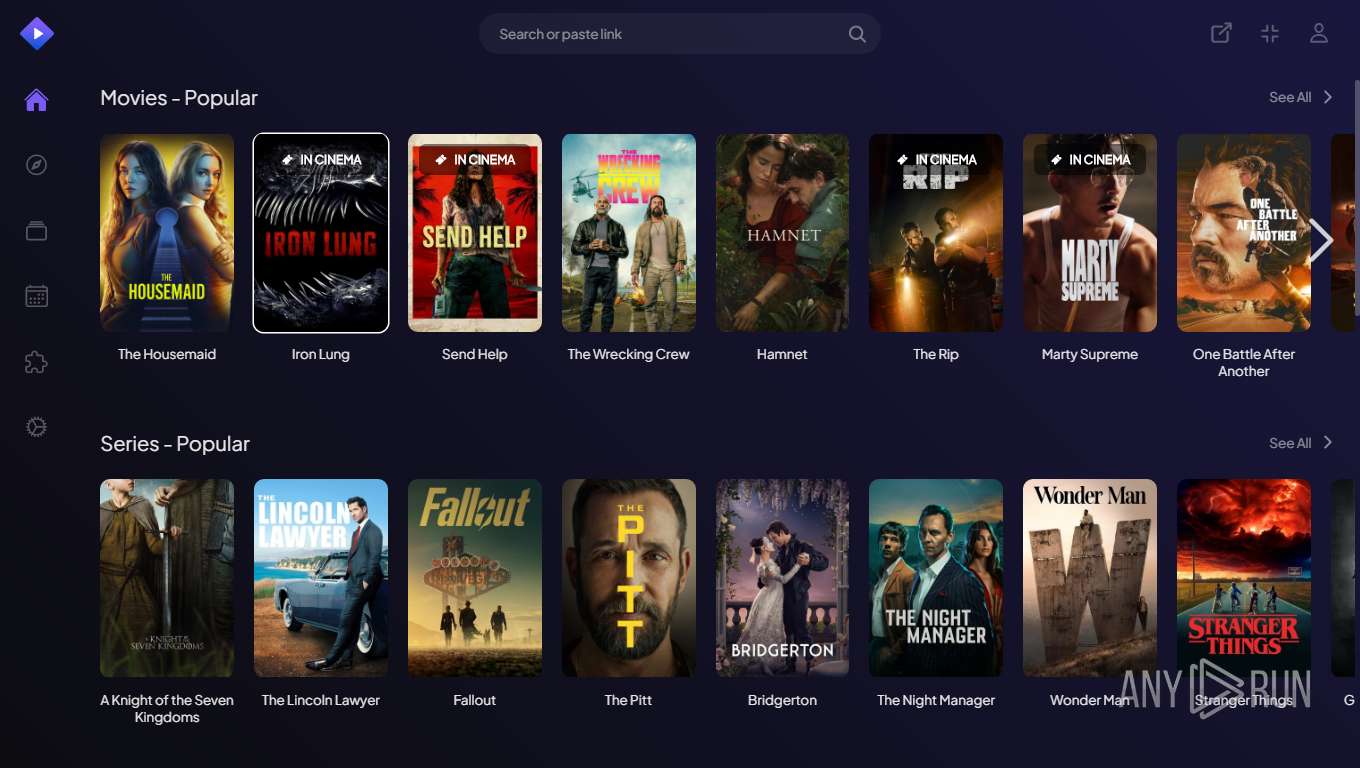Viewport: 1360px width, 768px height.
Task: Open The Rip movie poster
Action: tap(936, 233)
